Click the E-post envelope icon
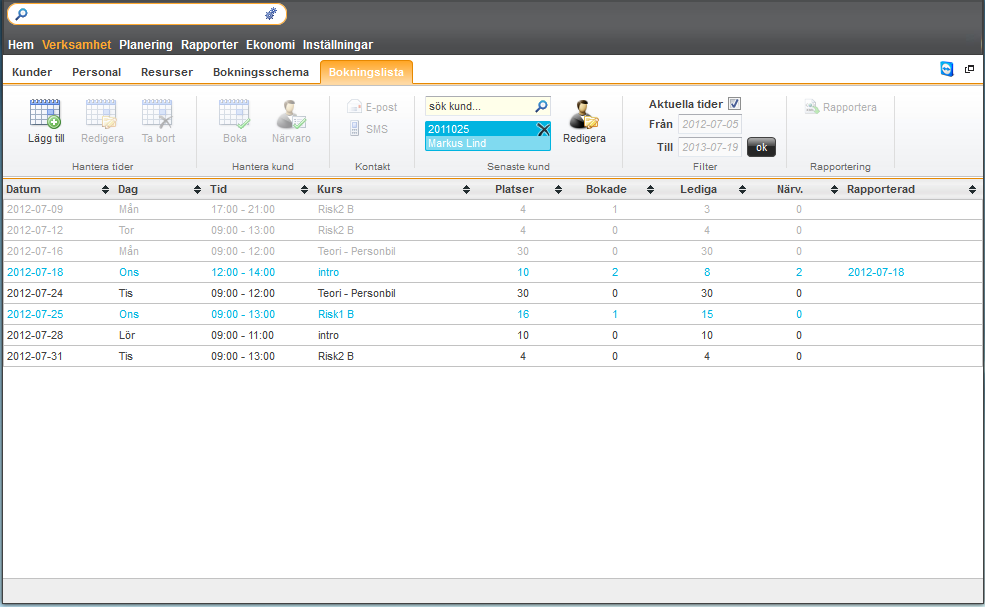Image resolution: width=985 pixels, height=607 pixels. pos(354,107)
